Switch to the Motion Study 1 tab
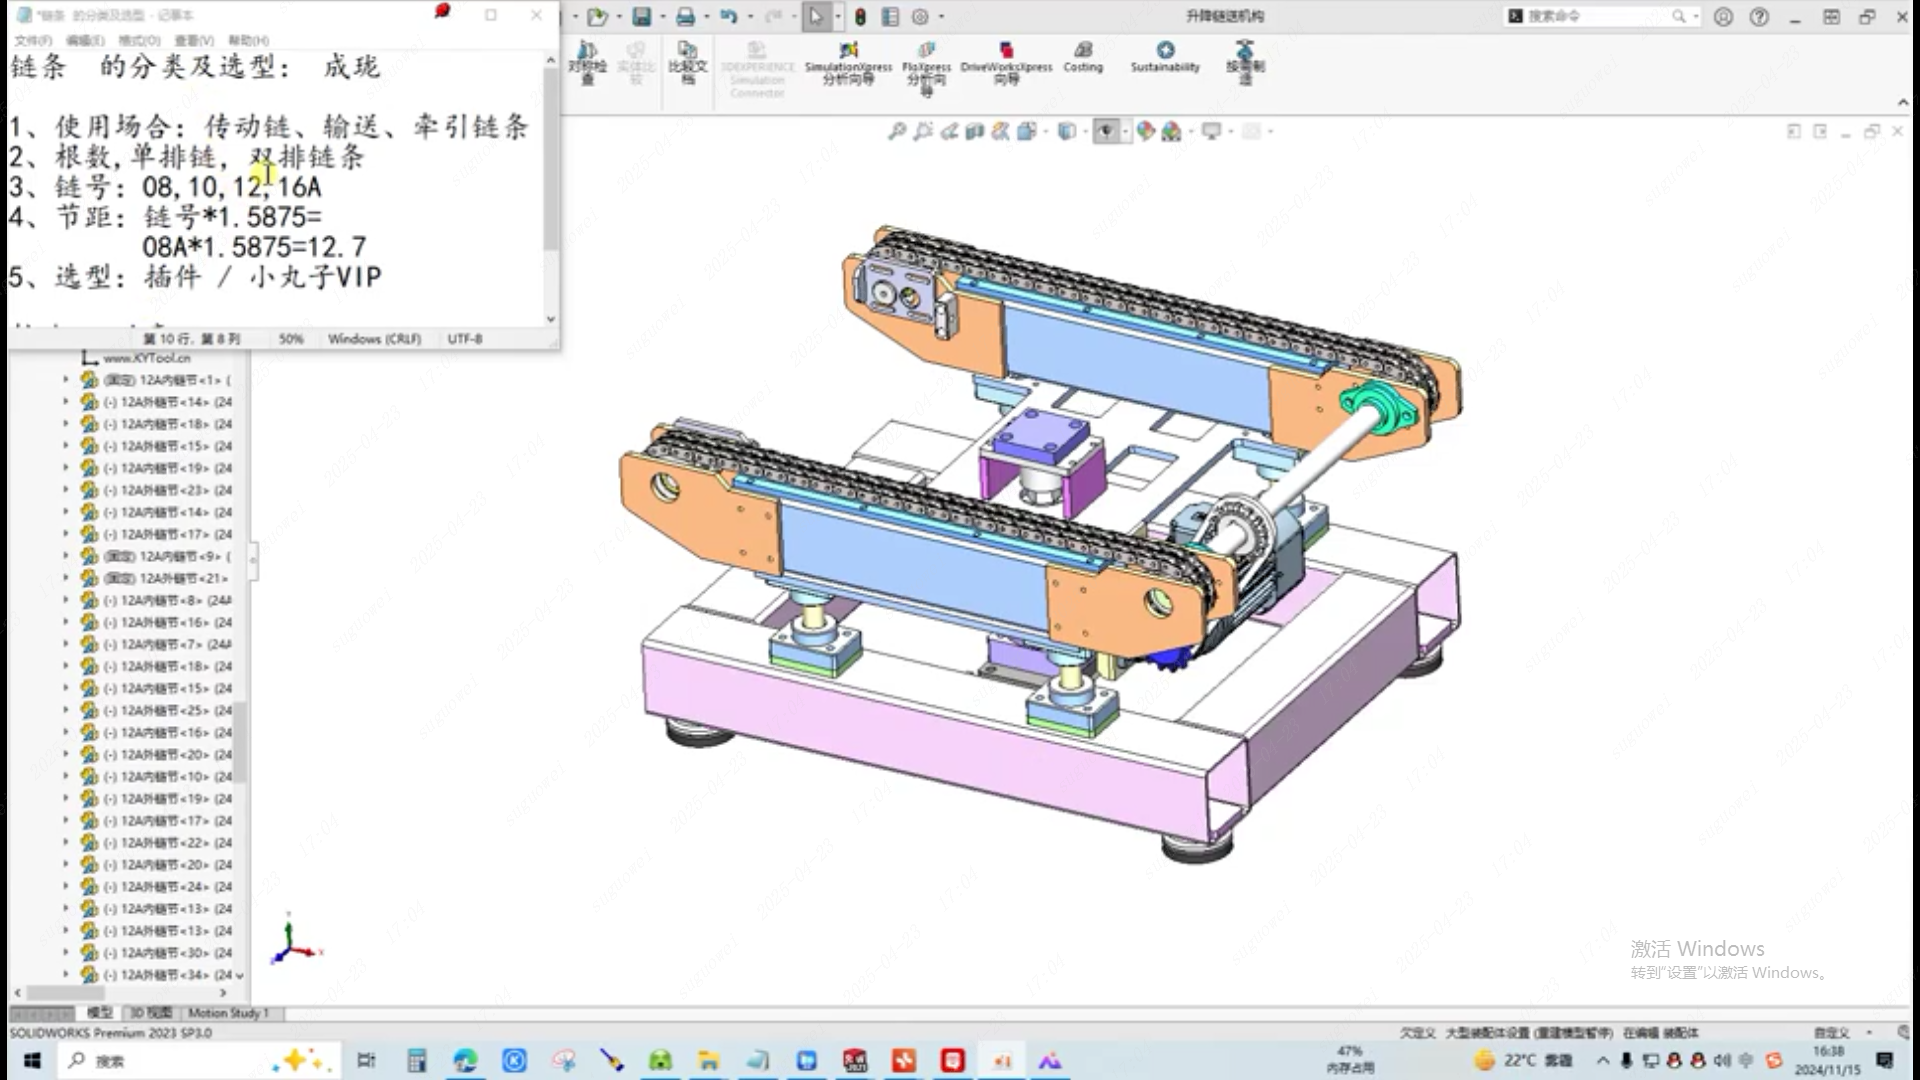 (228, 1013)
